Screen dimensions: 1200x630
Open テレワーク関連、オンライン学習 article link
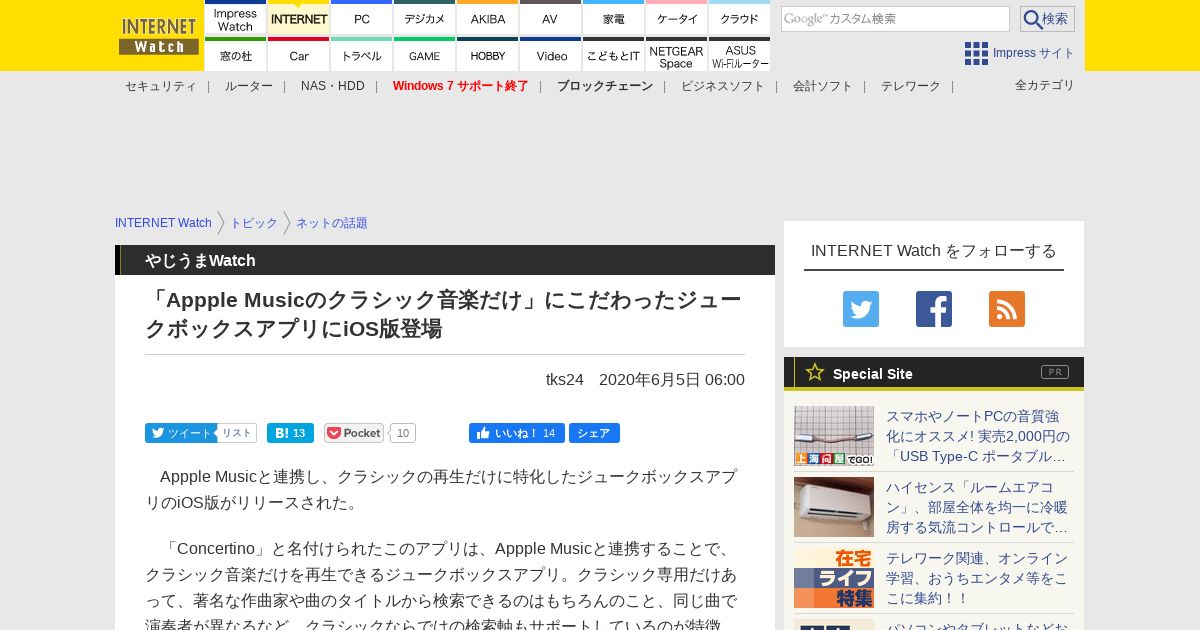pyautogui.click(x=977, y=578)
